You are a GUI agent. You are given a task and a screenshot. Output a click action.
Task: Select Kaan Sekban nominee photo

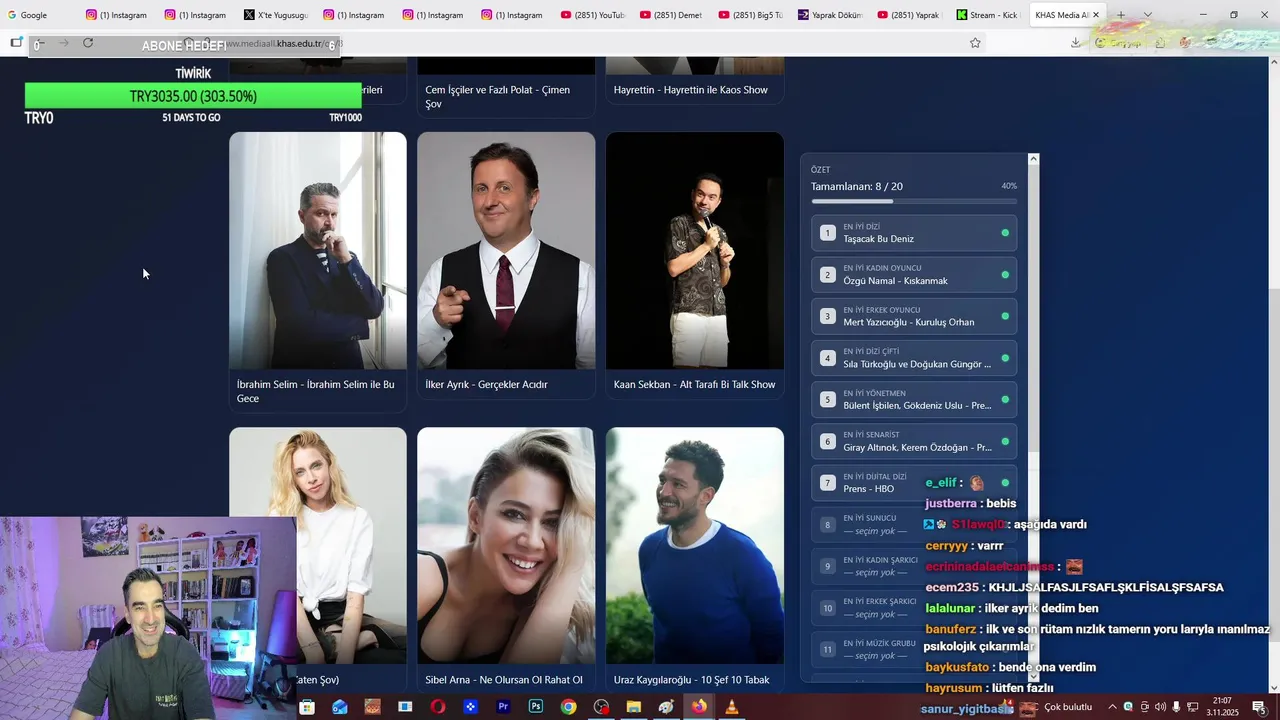[x=695, y=250]
